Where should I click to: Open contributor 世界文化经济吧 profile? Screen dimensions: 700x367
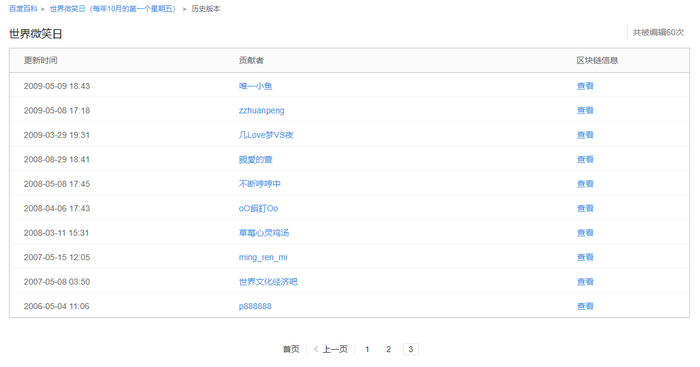pyautogui.click(x=268, y=282)
